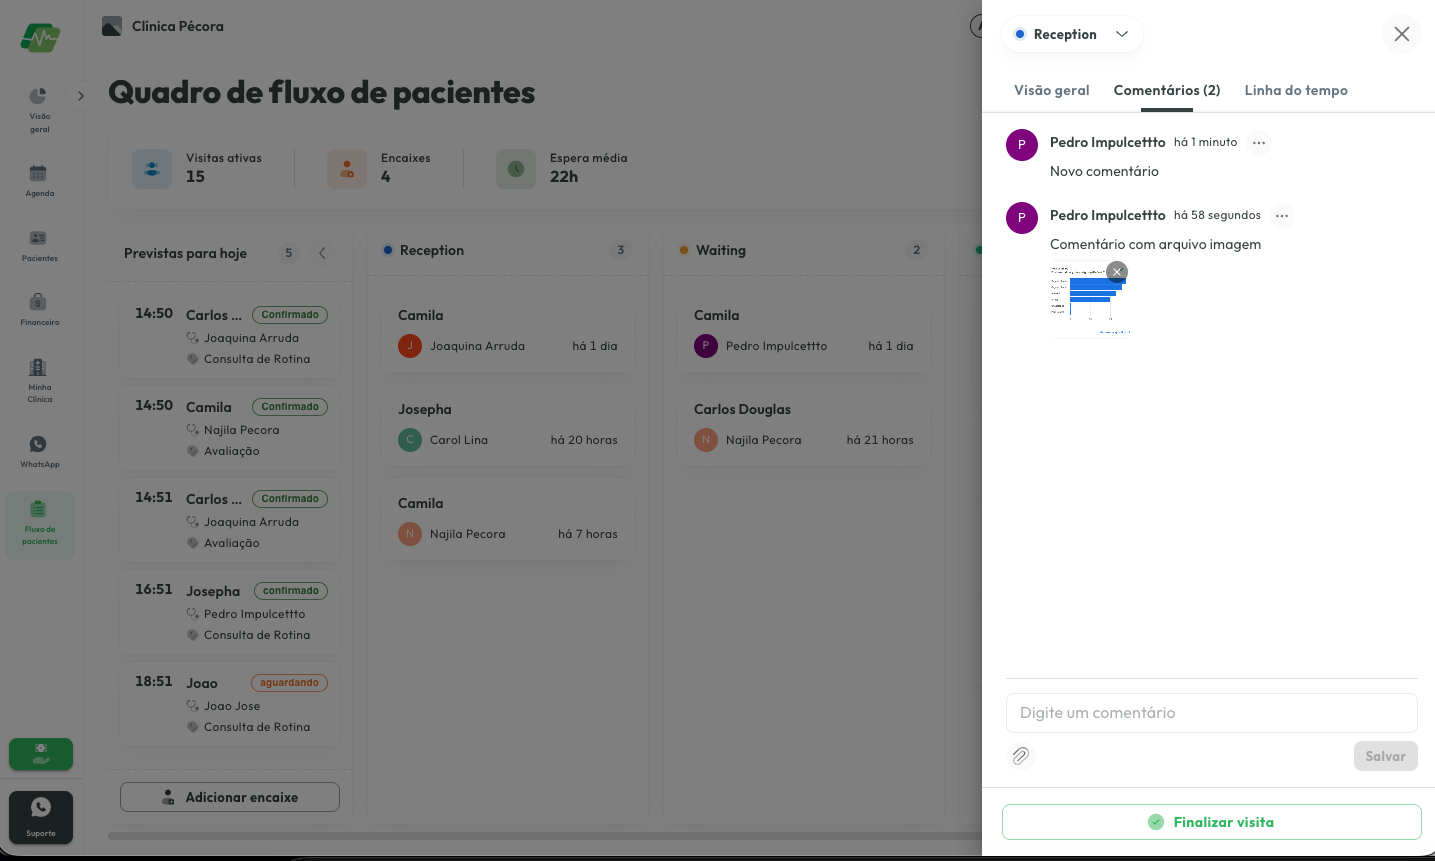Click the Adicionar encaixe person icon
The height and width of the screenshot is (861, 1435).
click(x=168, y=797)
